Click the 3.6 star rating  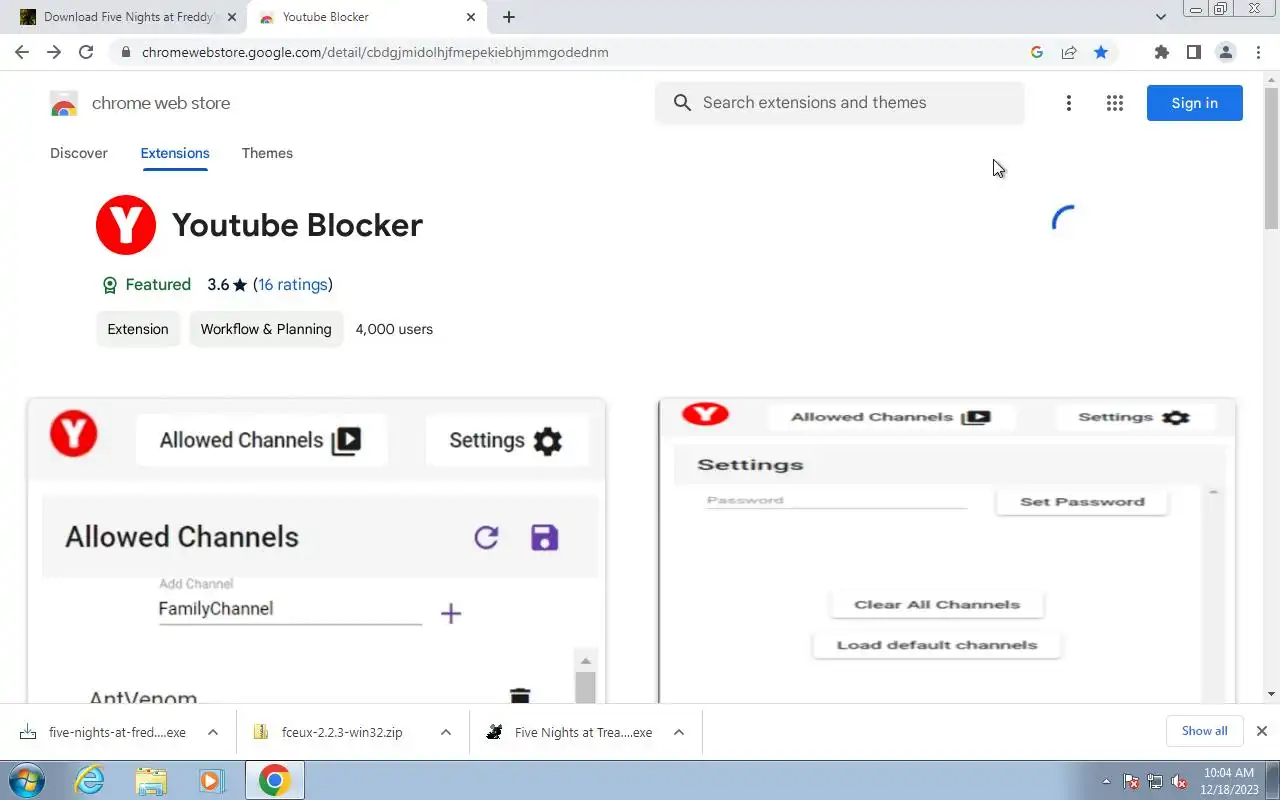point(227,285)
